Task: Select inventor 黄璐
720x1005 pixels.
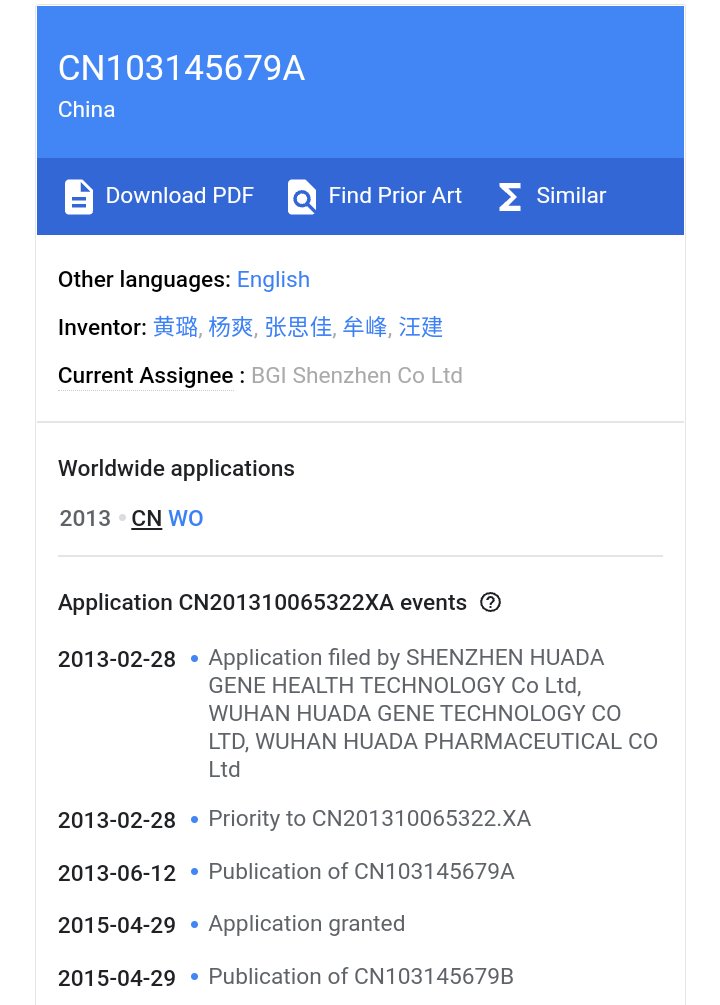Action: pyautogui.click(x=175, y=327)
